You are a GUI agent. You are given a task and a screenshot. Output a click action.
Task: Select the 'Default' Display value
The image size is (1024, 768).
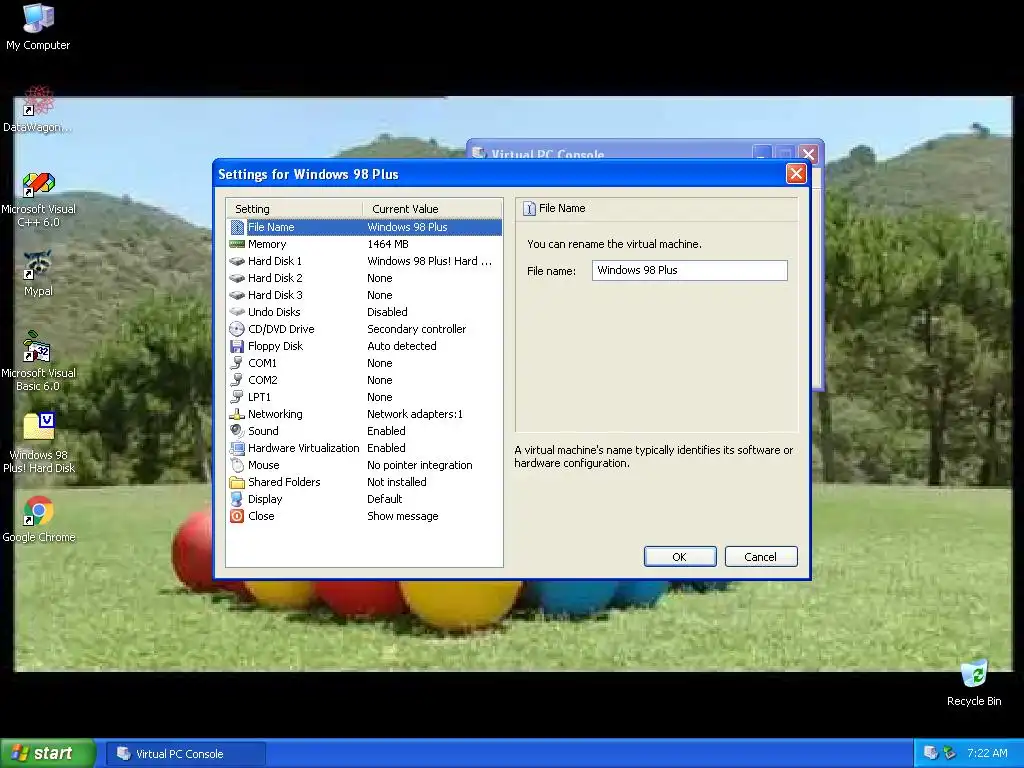click(x=385, y=499)
